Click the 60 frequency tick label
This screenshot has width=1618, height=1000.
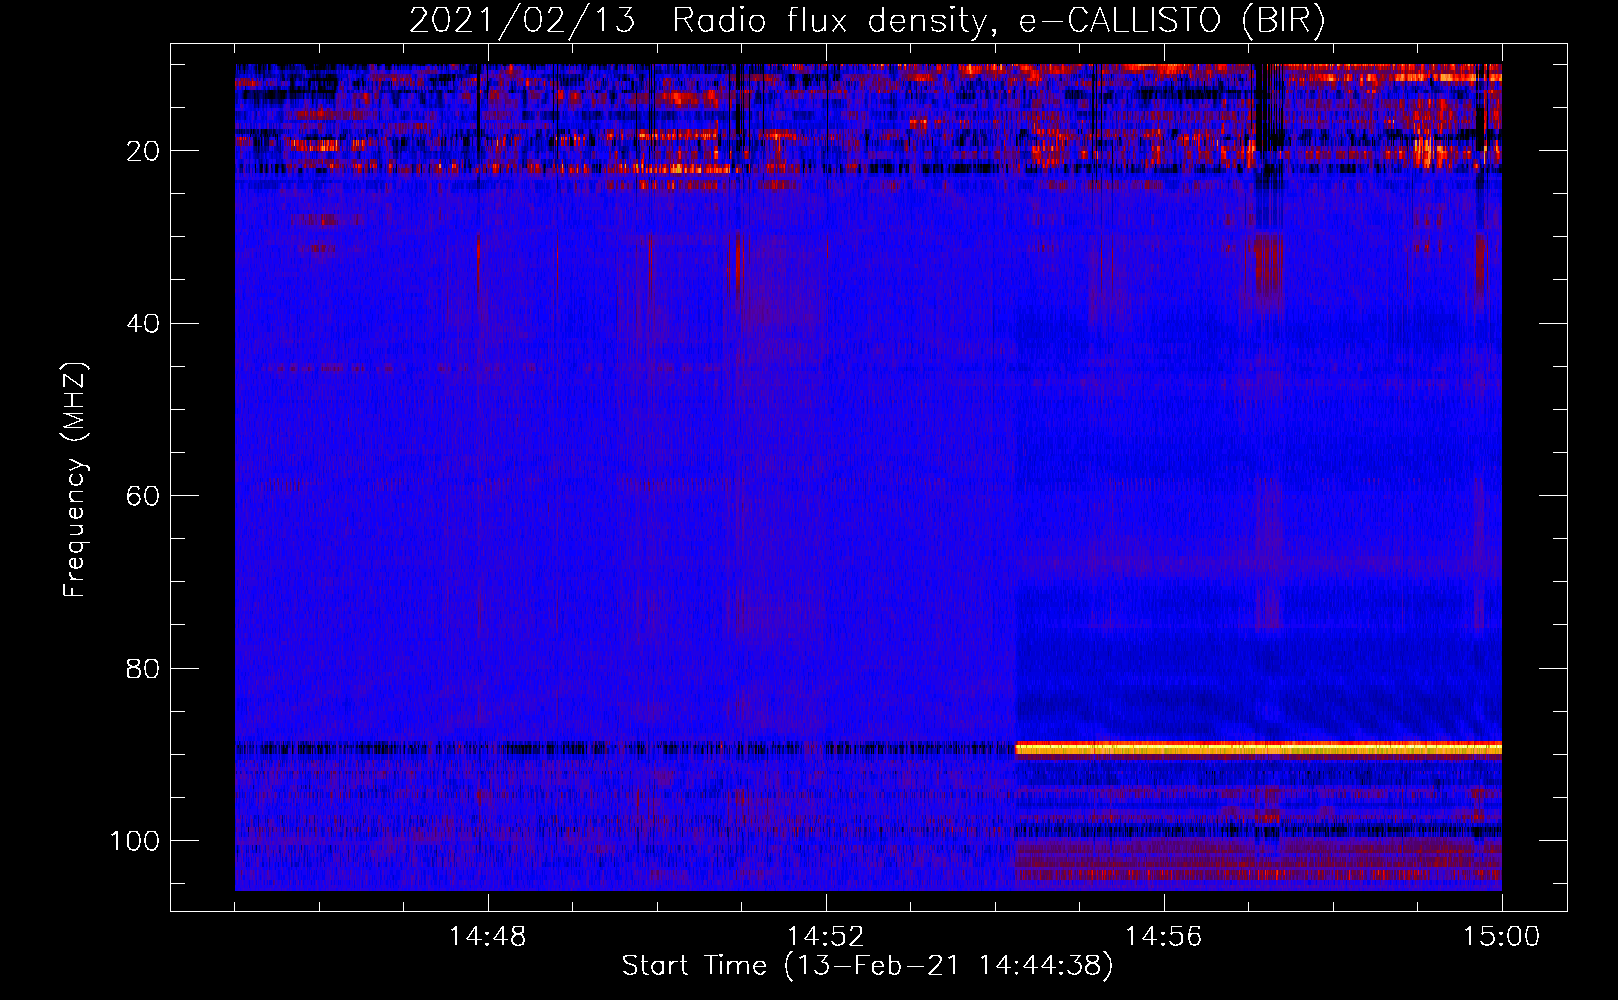coord(144,496)
